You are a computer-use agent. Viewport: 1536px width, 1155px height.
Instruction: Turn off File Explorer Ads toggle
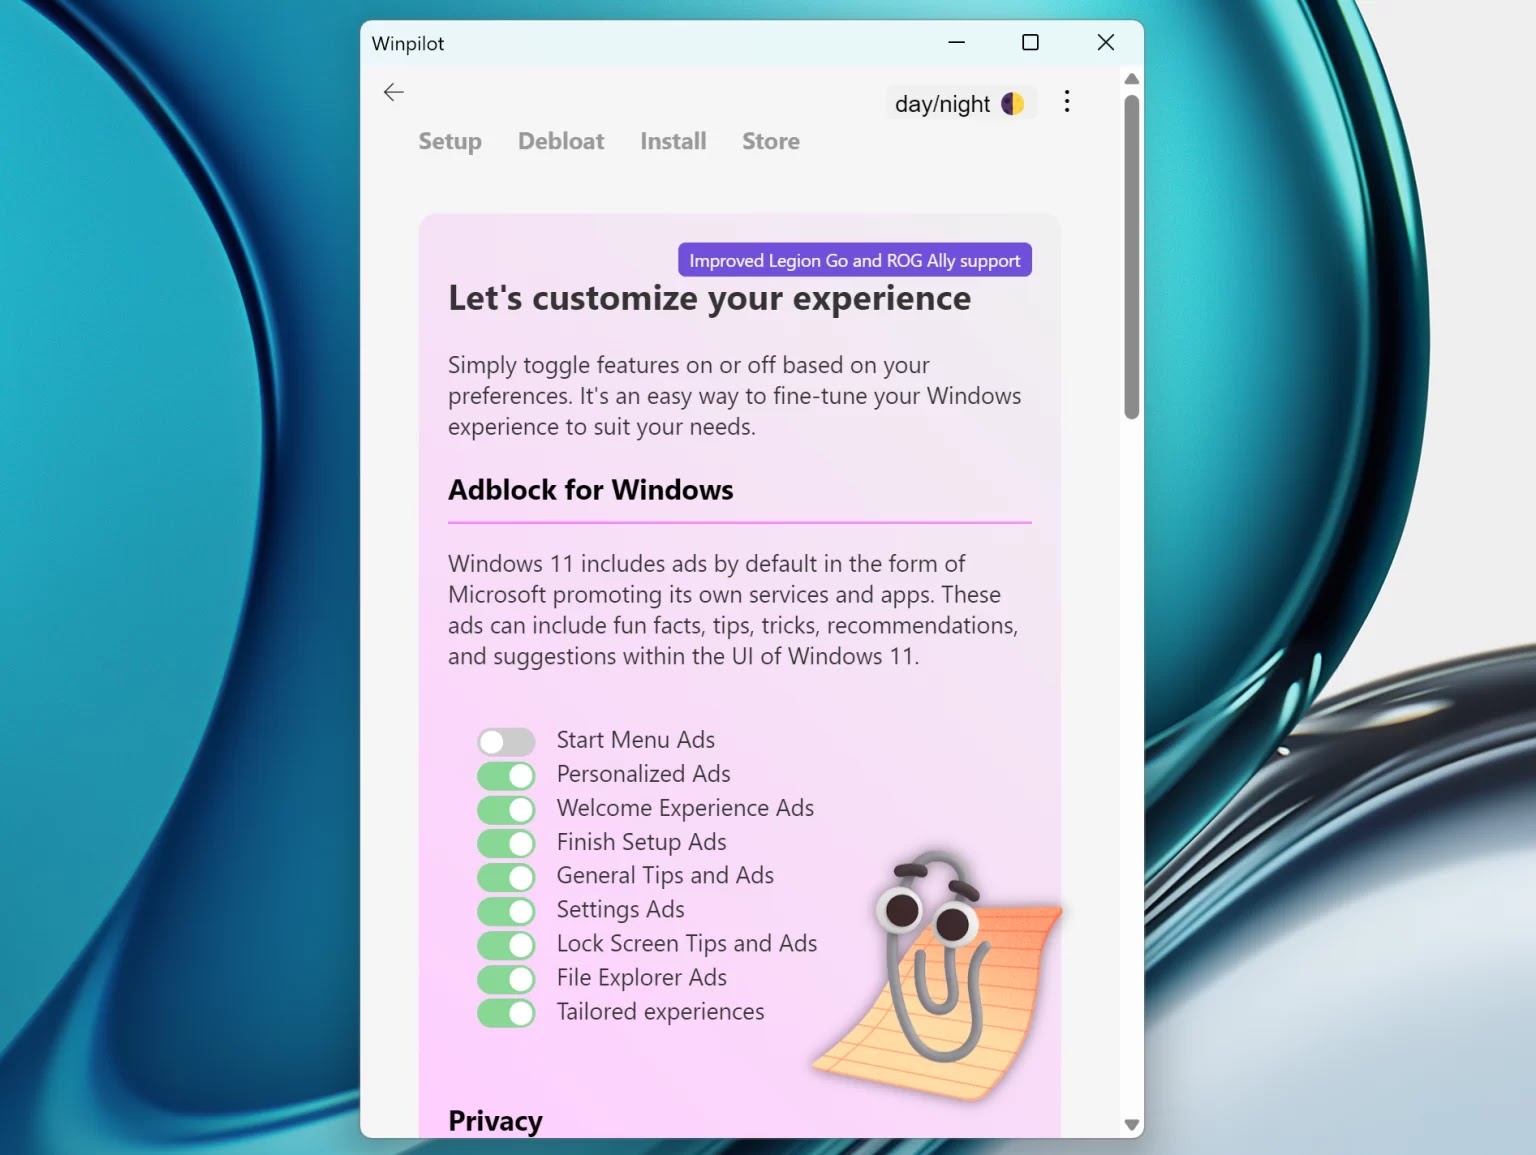pos(506,979)
